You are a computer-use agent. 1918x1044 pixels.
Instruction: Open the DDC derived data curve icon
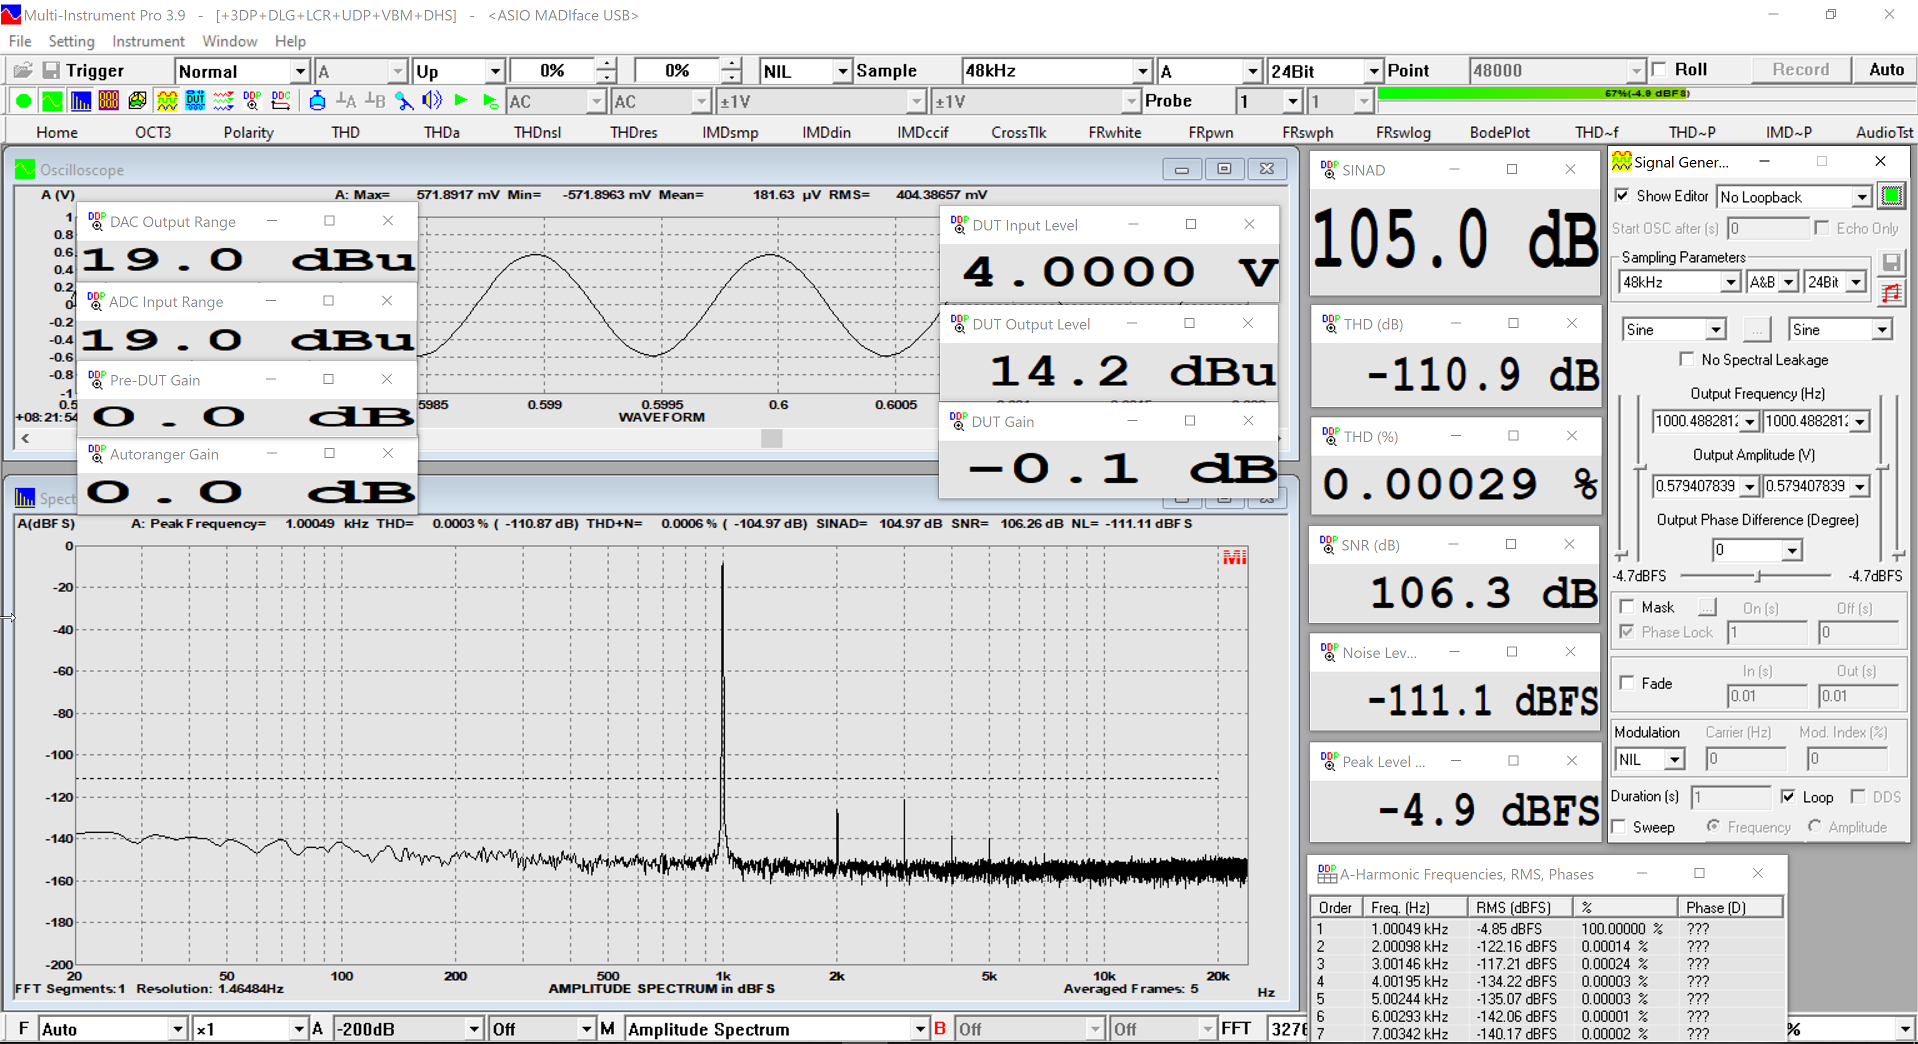tap(281, 101)
